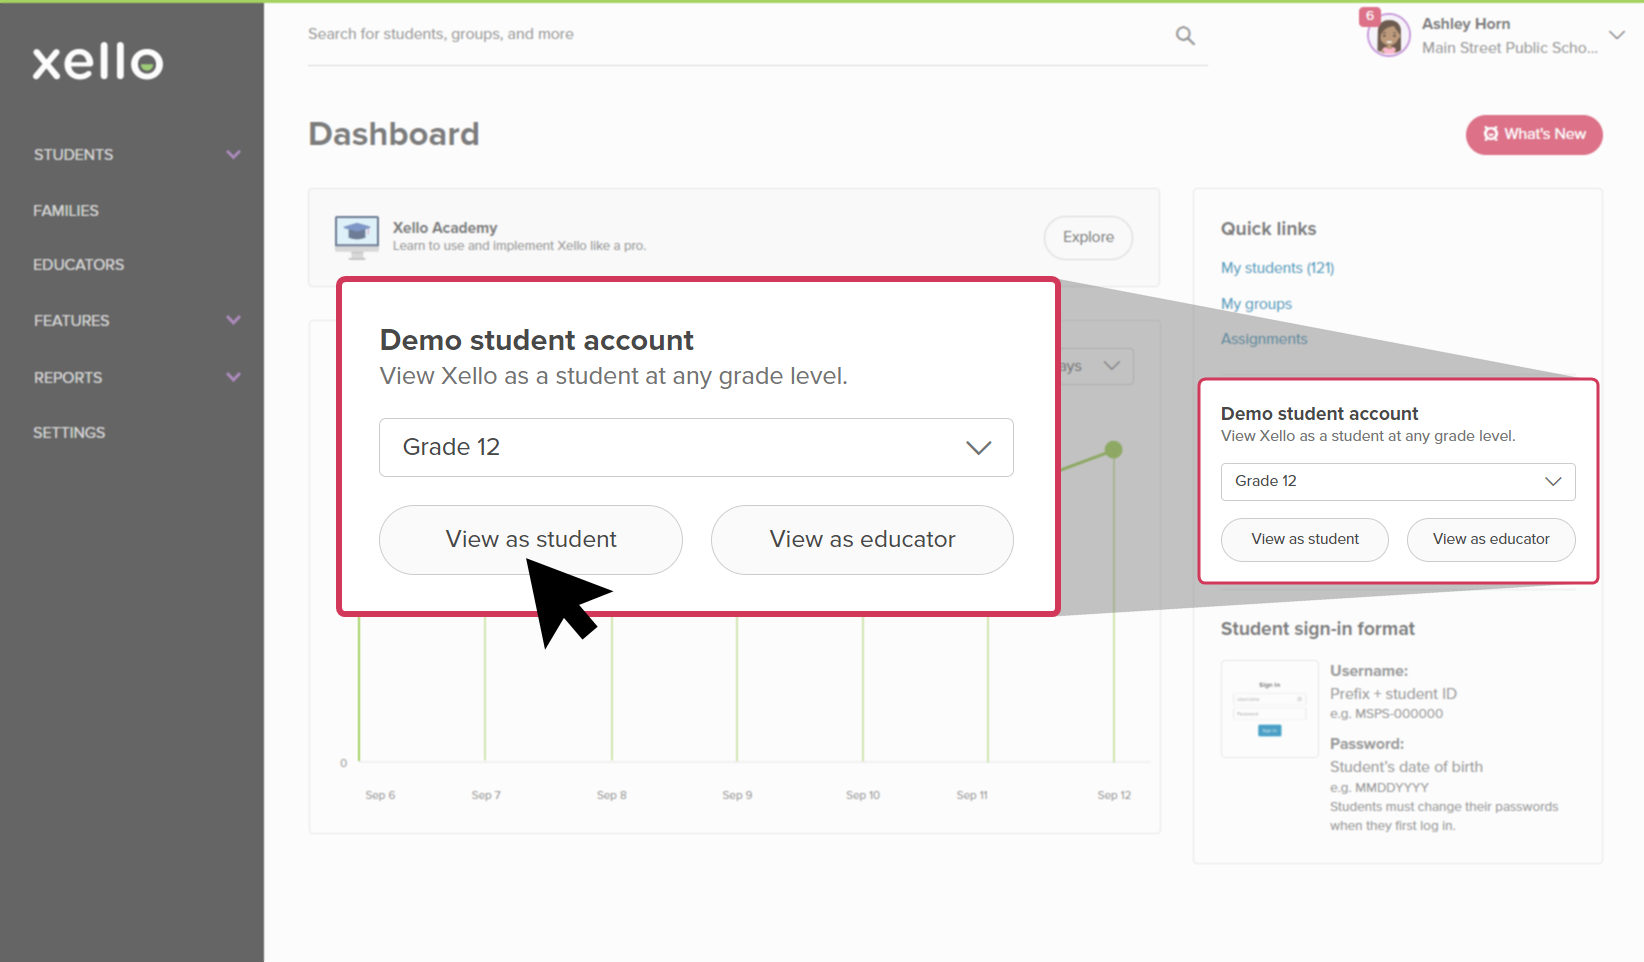Click the small View as student button
Screen dimensions: 1644x962
[x=1305, y=540]
